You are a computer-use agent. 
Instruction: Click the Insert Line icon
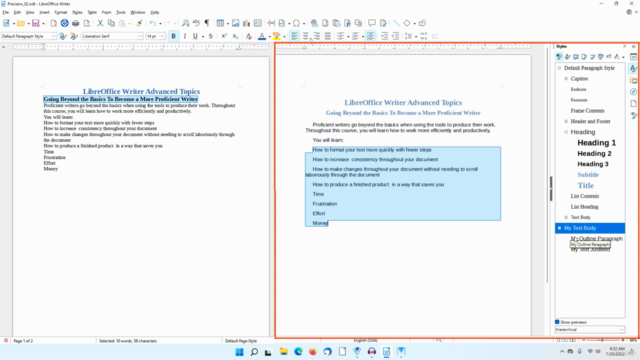(x=396, y=23)
